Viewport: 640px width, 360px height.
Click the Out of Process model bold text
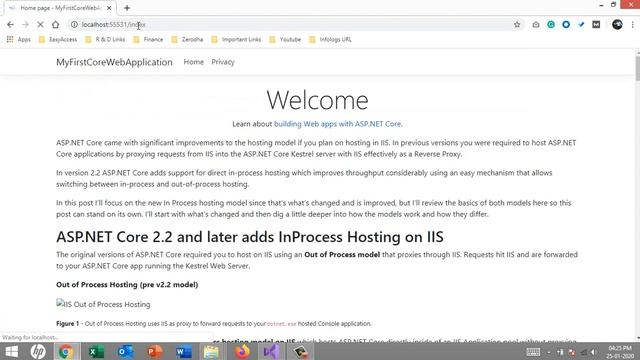342,255
